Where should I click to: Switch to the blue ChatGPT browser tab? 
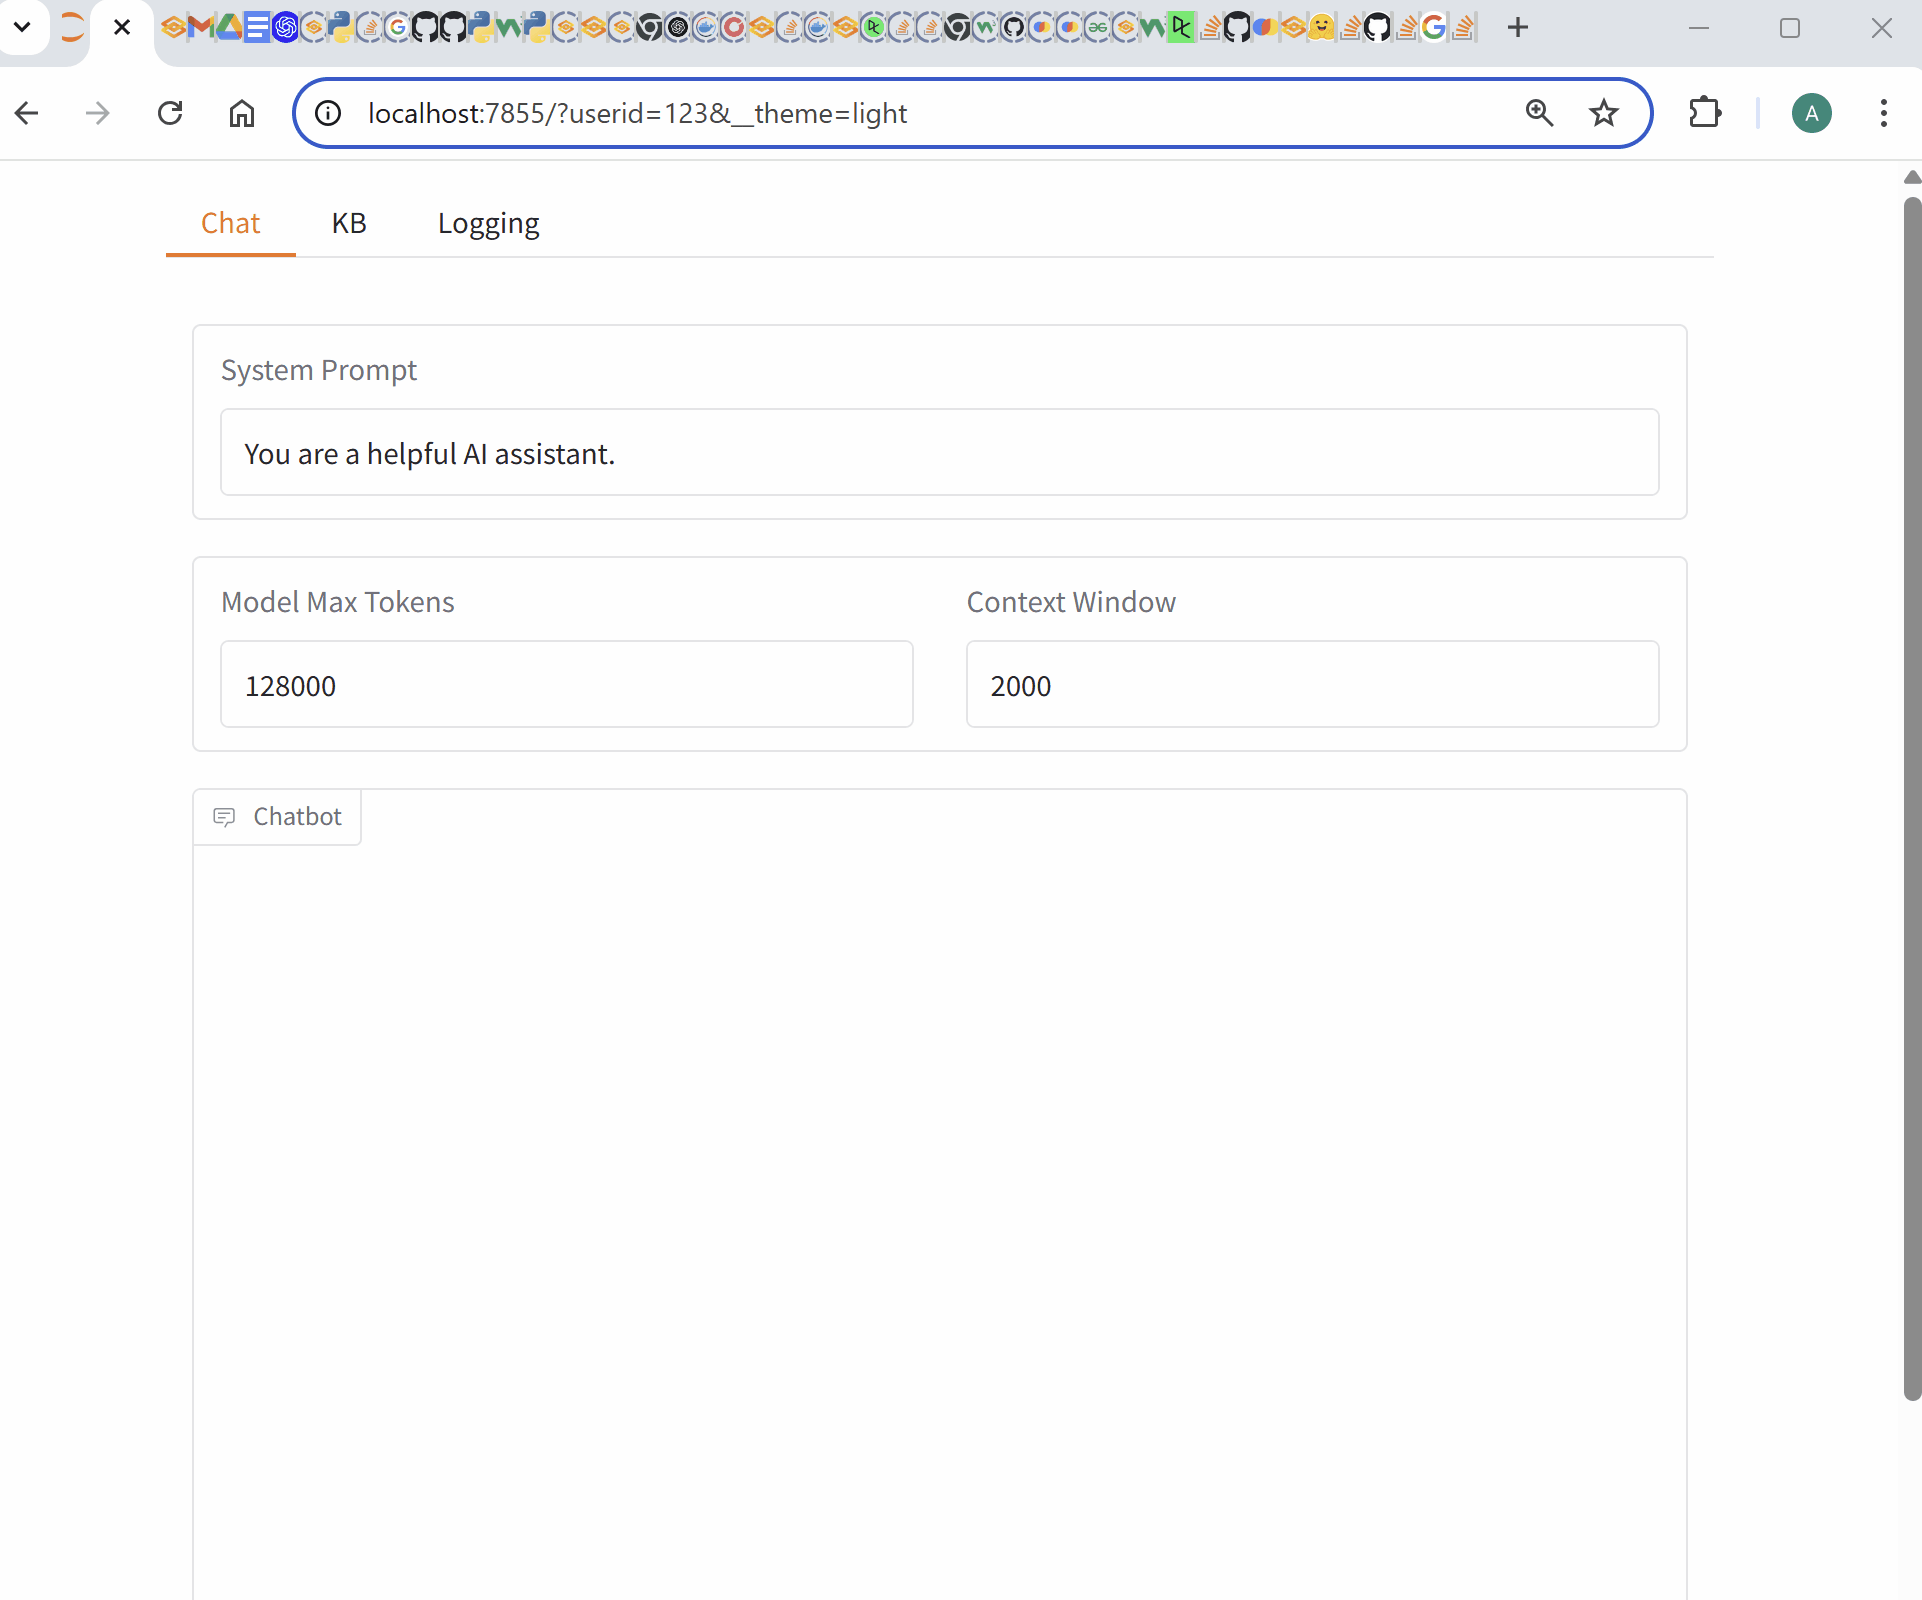[x=285, y=27]
